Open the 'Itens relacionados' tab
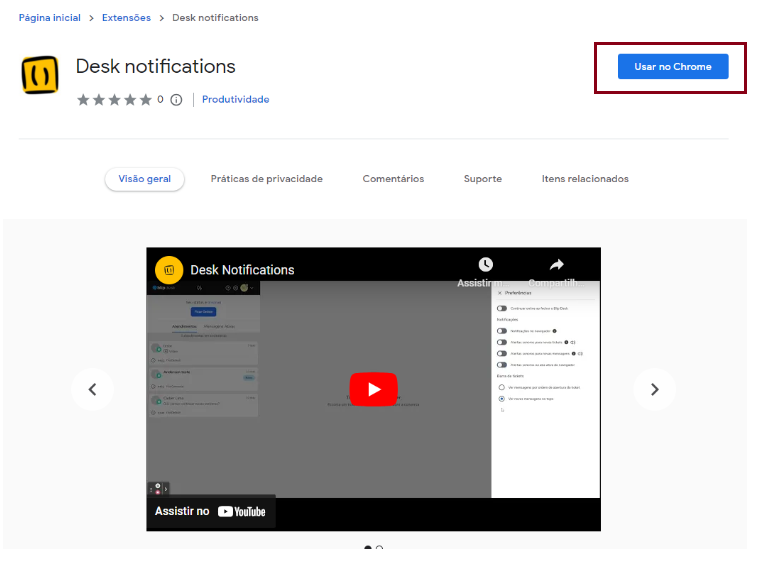The image size is (765, 573). [585, 179]
